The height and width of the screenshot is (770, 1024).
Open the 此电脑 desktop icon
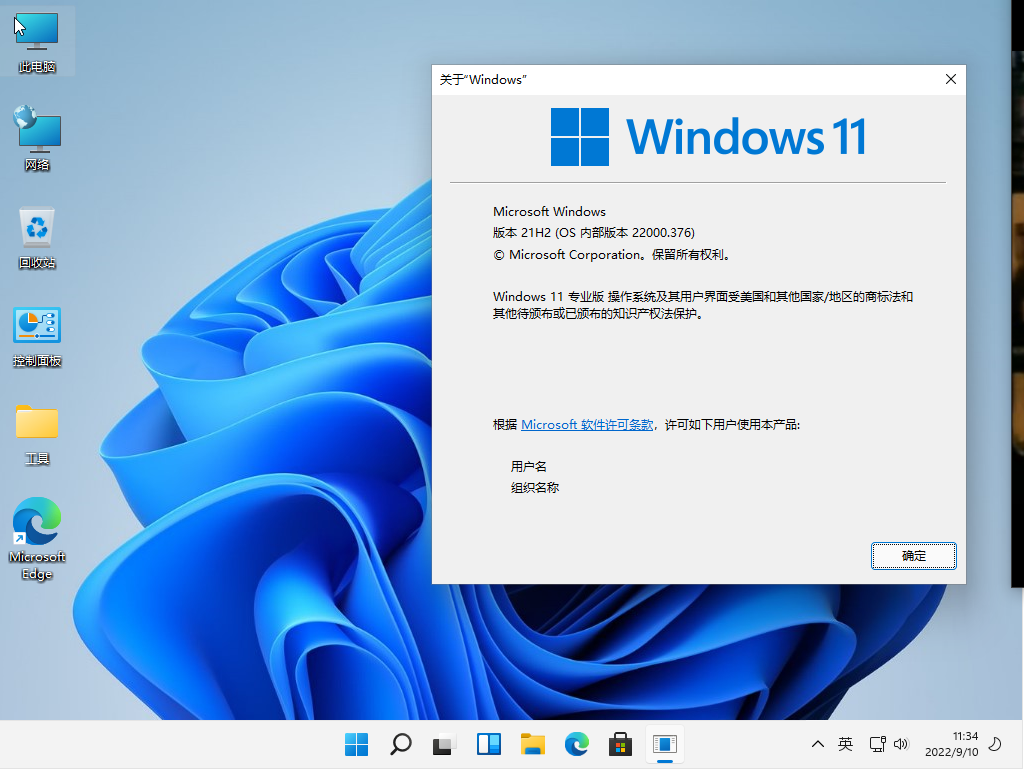[x=37, y=42]
